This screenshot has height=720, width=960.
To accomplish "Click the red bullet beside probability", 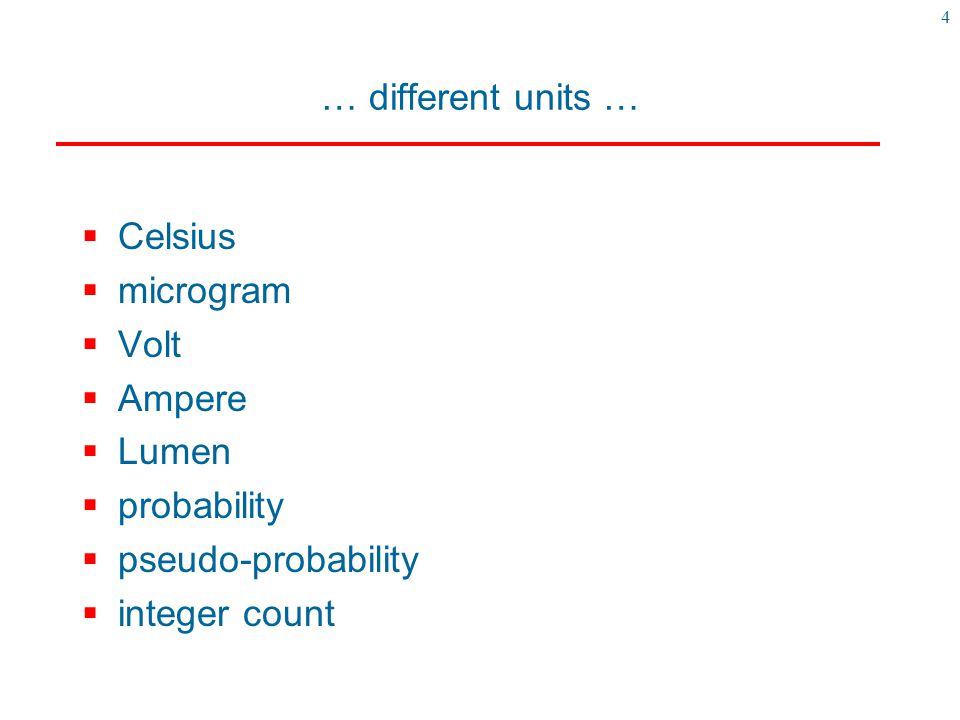I will (91, 505).
